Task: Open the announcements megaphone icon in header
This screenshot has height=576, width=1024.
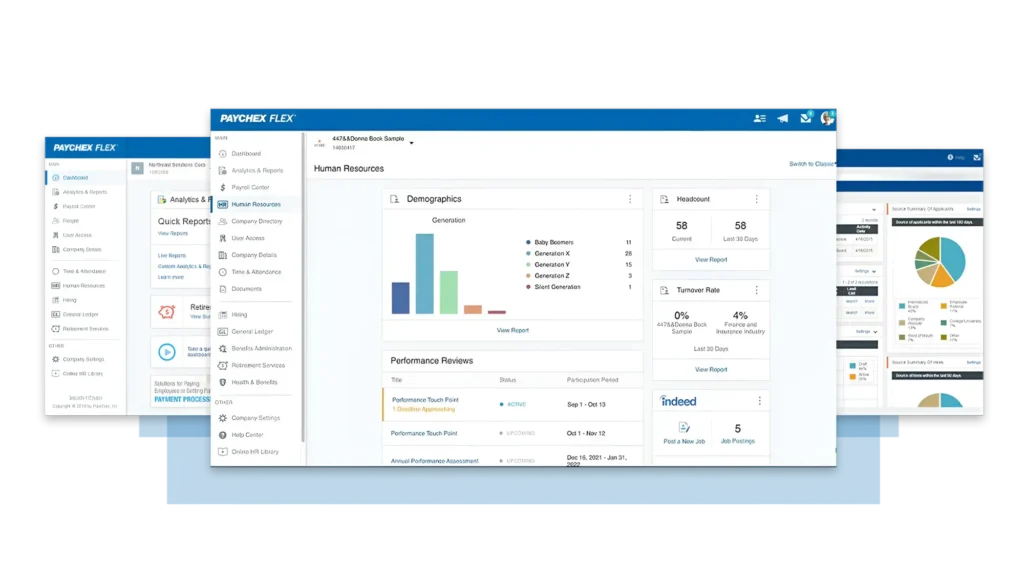Action: [x=783, y=118]
